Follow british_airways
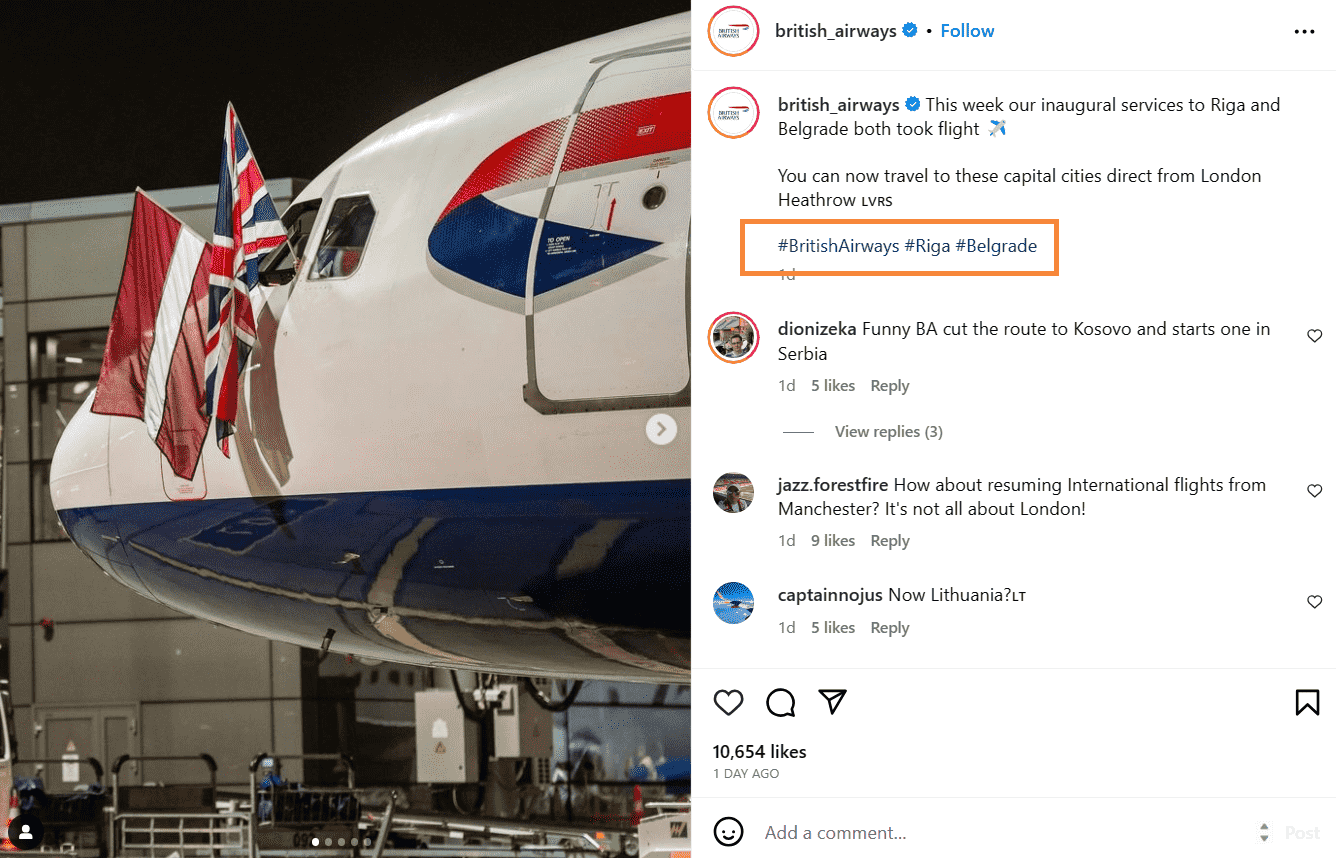Image resolution: width=1336 pixels, height=858 pixels. (966, 30)
